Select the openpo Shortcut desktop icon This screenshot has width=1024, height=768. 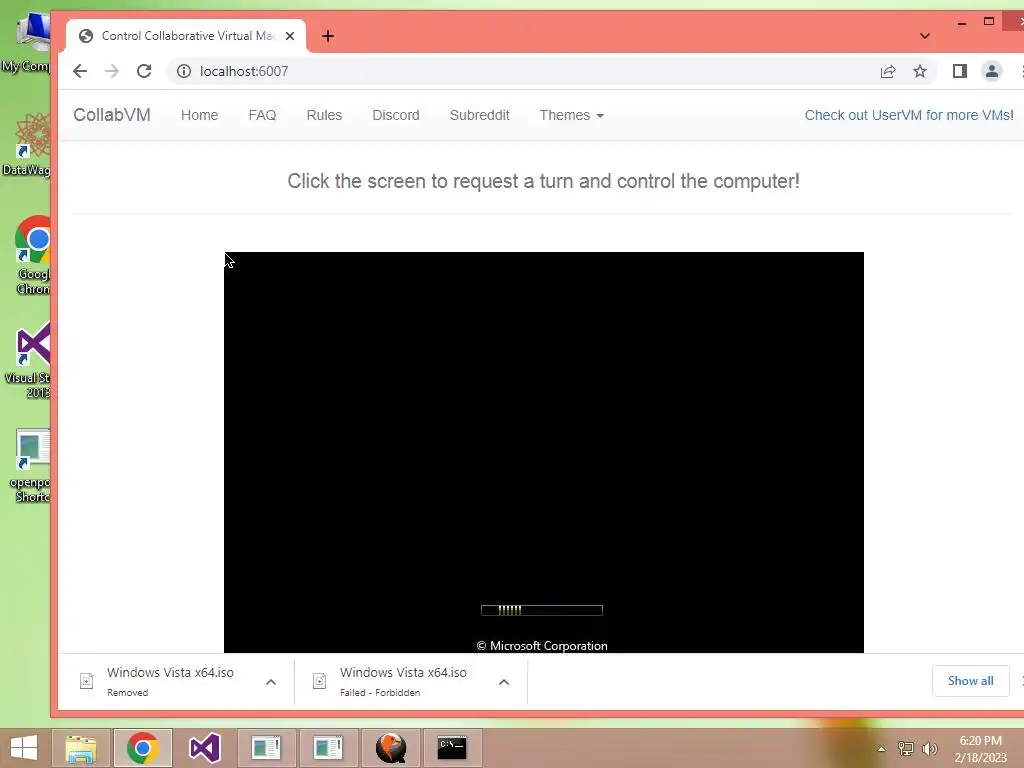pyautogui.click(x=30, y=466)
